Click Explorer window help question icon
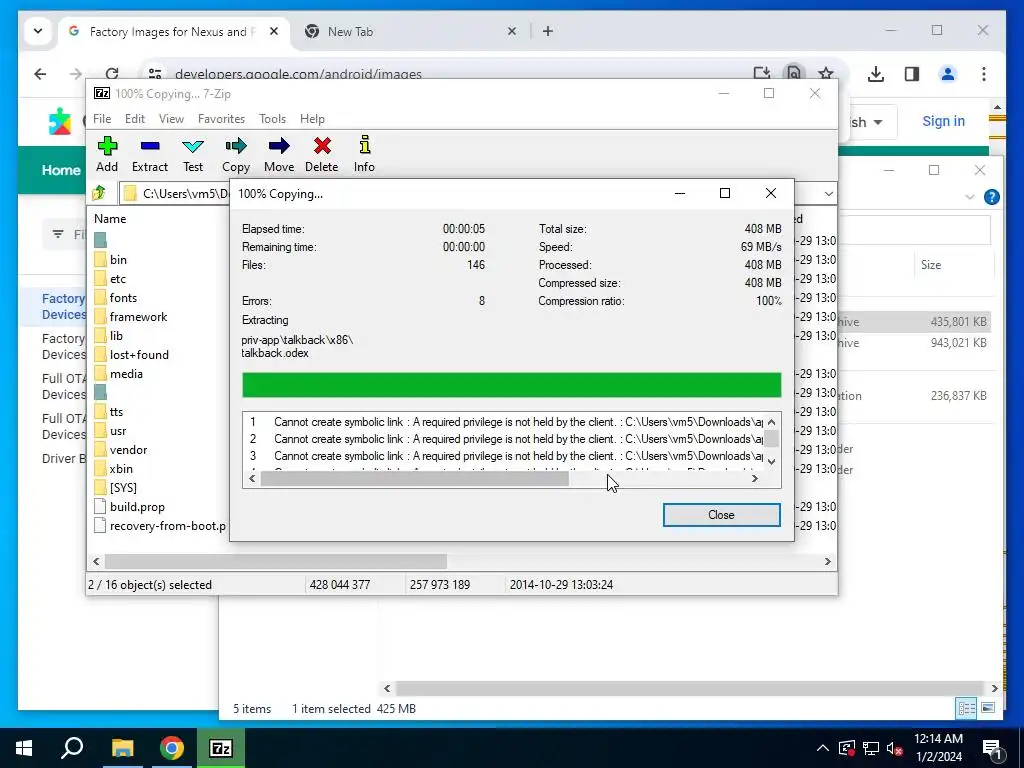The image size is (1024, 768). (991, 197)
